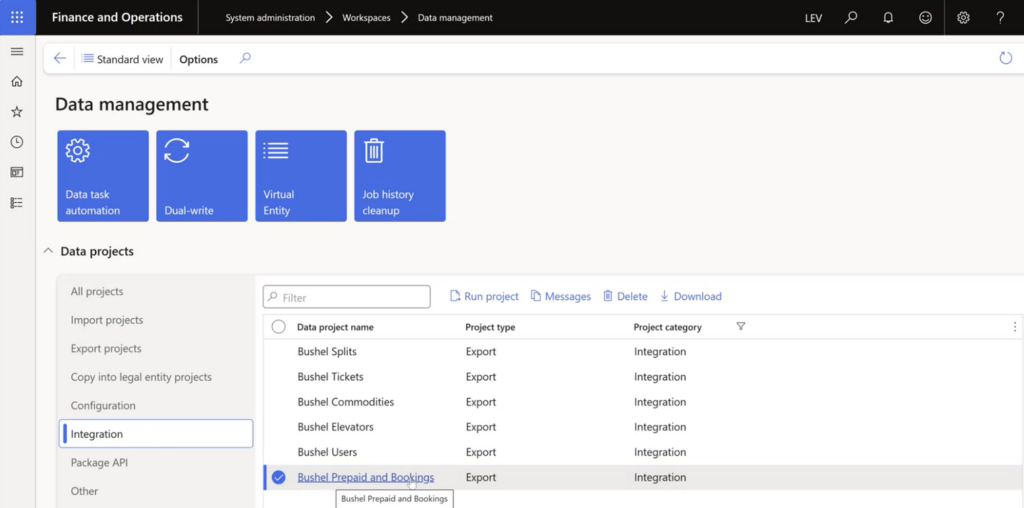Click the LEV company selector
This screenshot has width=1024, height=508.
813,18
